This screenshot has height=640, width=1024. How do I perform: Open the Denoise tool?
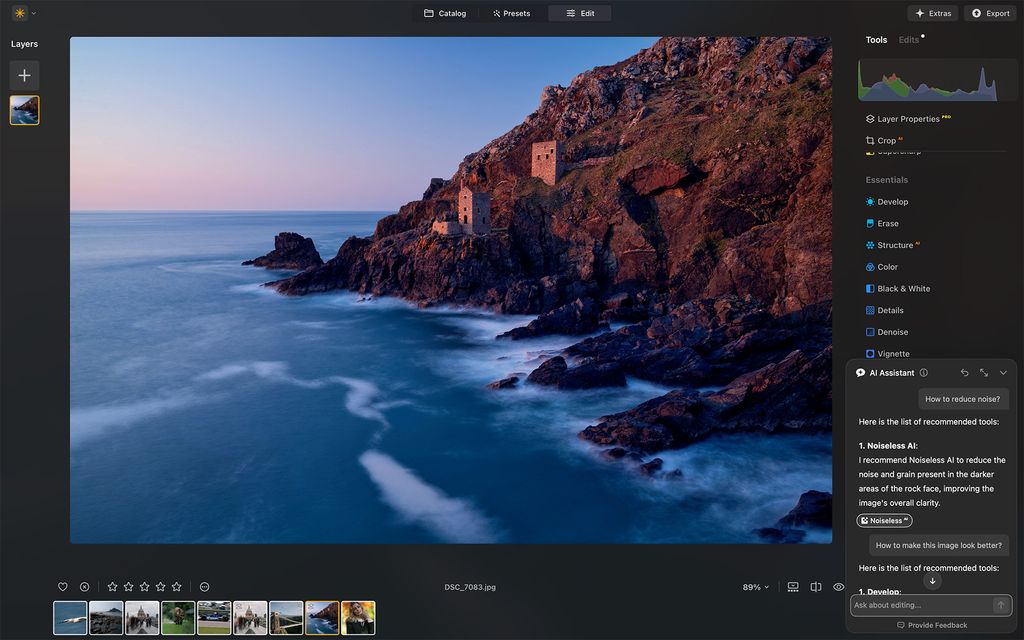[893, 331]
